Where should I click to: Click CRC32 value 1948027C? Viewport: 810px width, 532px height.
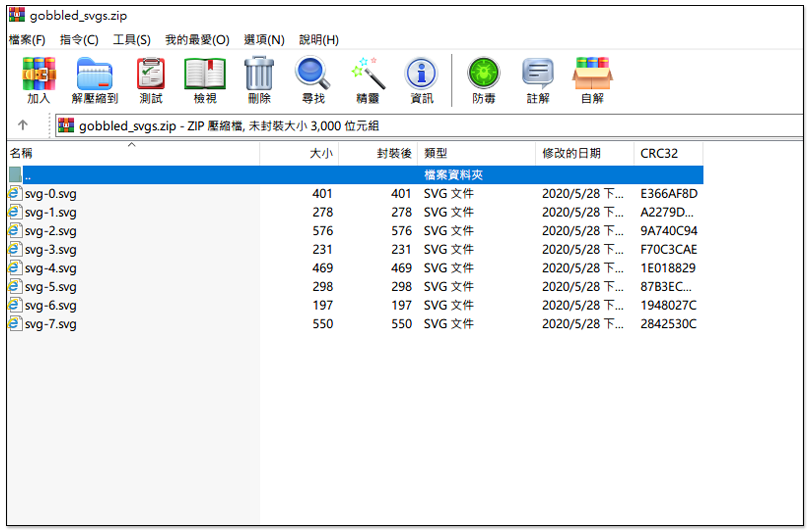(x=668, y=305)
